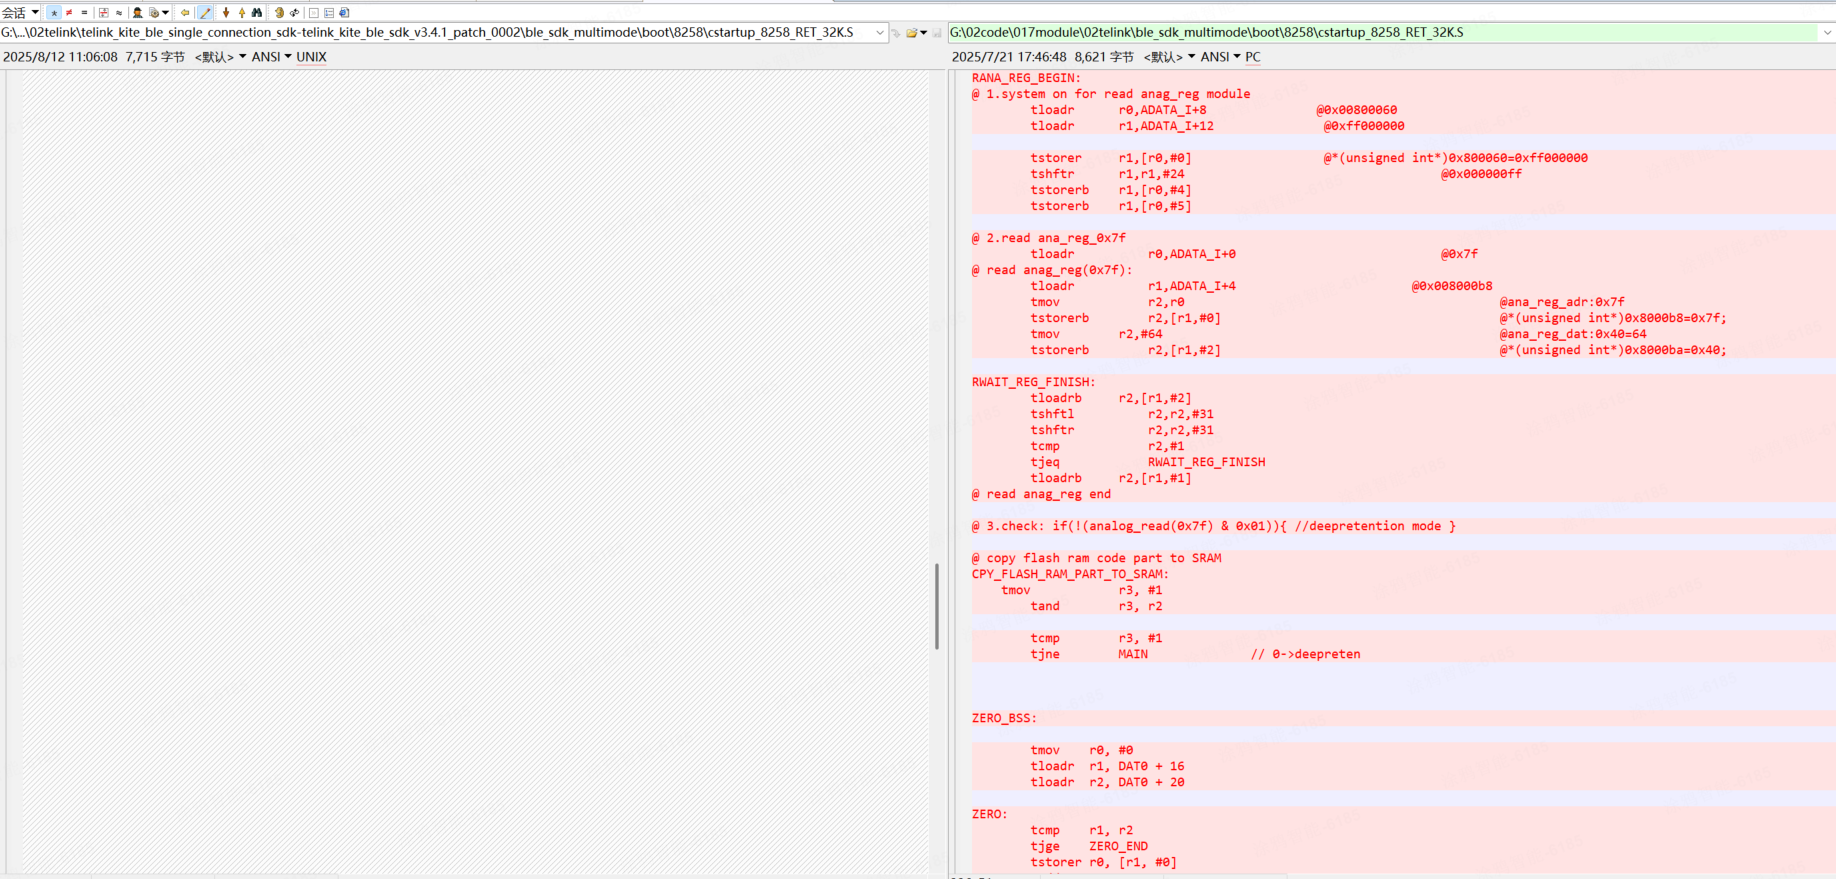Open the 会话 session menu
The height and width of the screenshot is (879, 1836).
click(x=20, y=13)
